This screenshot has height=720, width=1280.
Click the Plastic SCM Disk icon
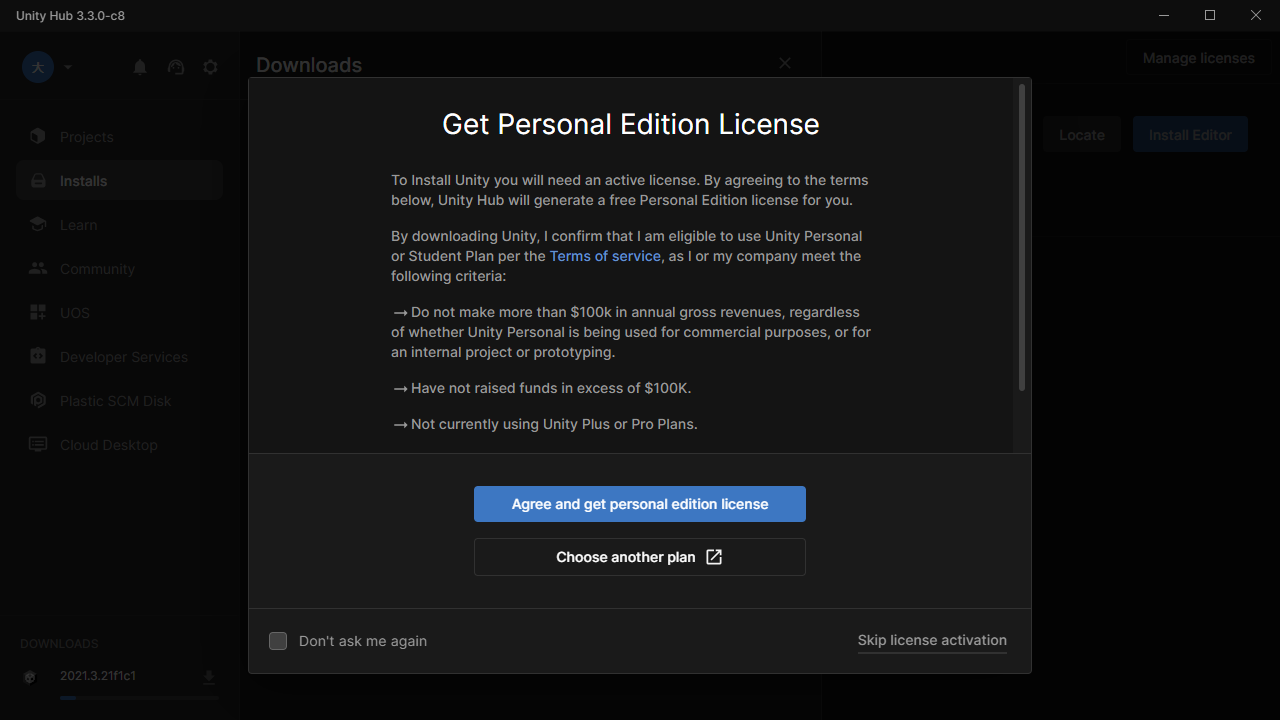click(38, 401)
